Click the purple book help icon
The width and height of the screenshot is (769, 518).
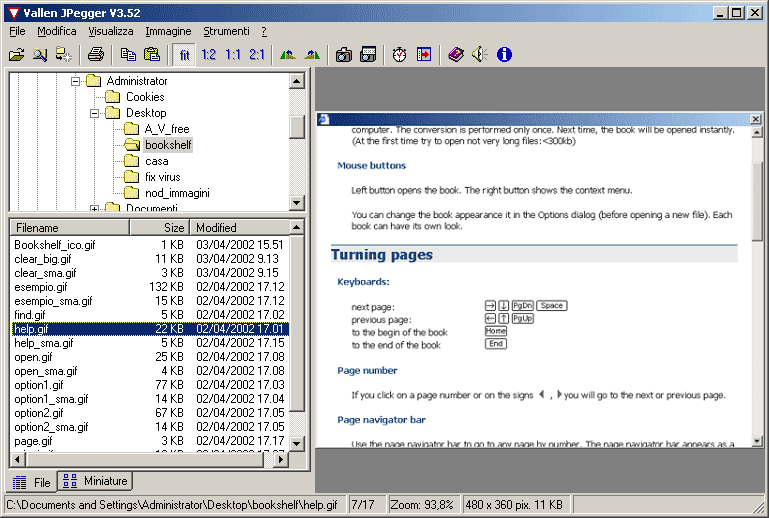click(x=456, y=54)
